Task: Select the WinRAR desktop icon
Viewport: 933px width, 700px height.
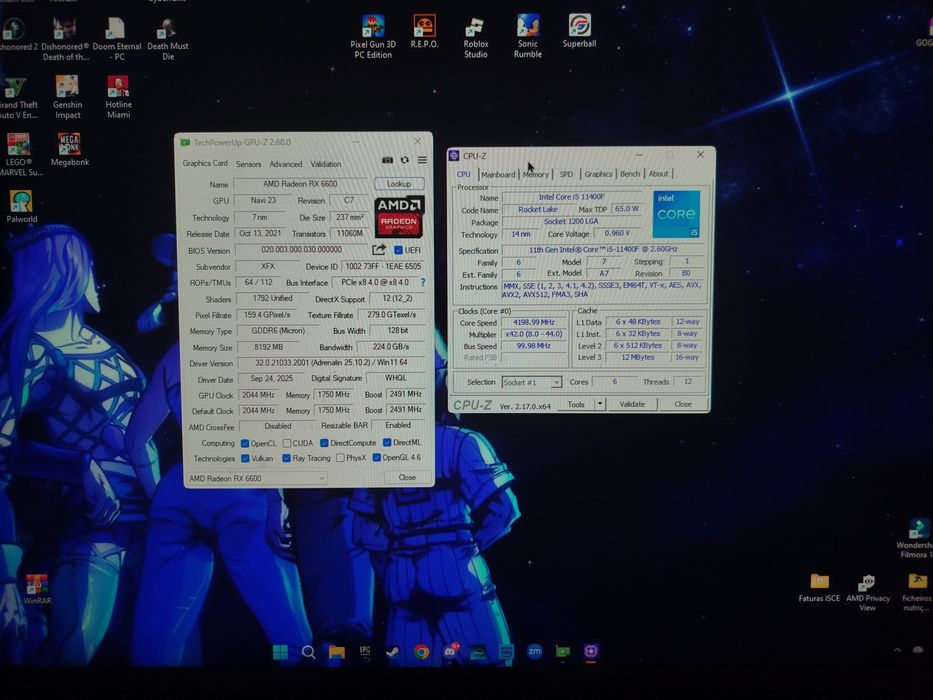Action: click(37, 589)
